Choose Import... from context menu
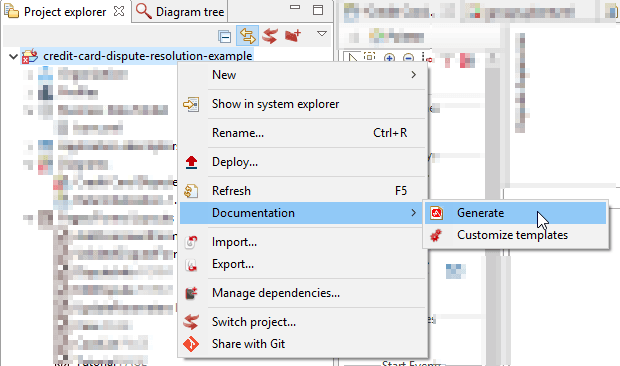This screenshot has width=620, height=366. (303, 242)
